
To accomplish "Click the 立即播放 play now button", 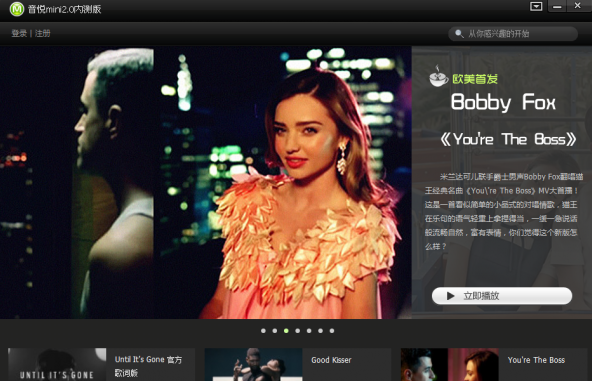I will (x=502, y=296).
